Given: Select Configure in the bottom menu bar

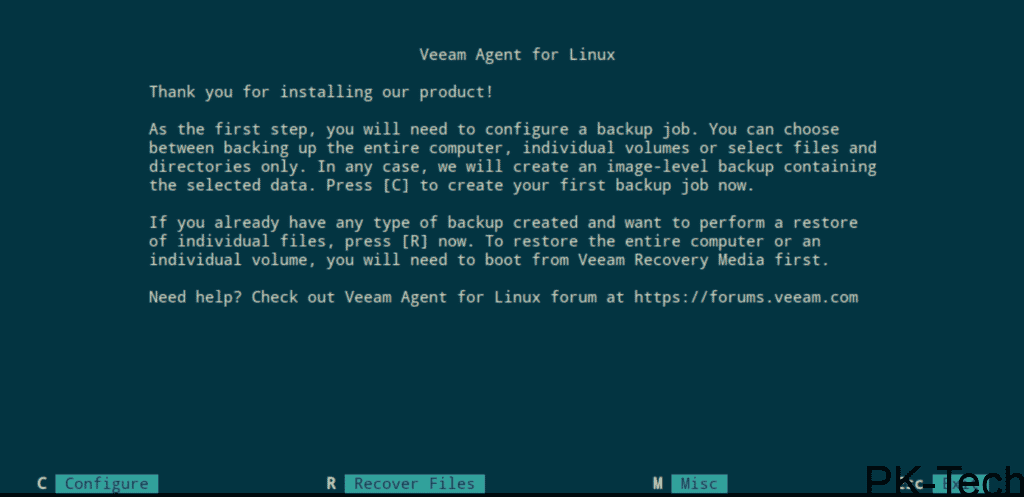Looking at the screenshot, I should [106, 484].
